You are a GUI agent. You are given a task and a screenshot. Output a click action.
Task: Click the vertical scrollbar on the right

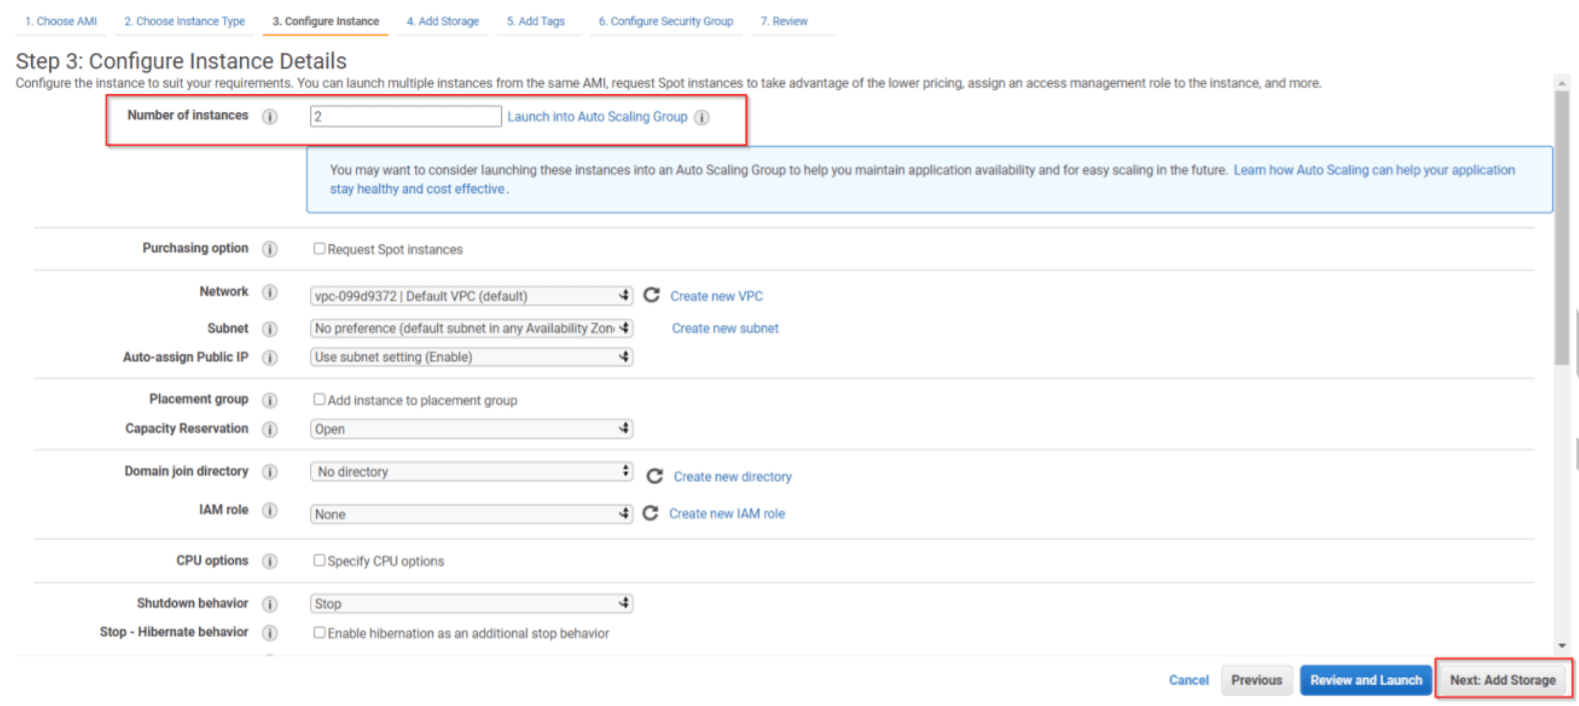tap(1561, 230)
